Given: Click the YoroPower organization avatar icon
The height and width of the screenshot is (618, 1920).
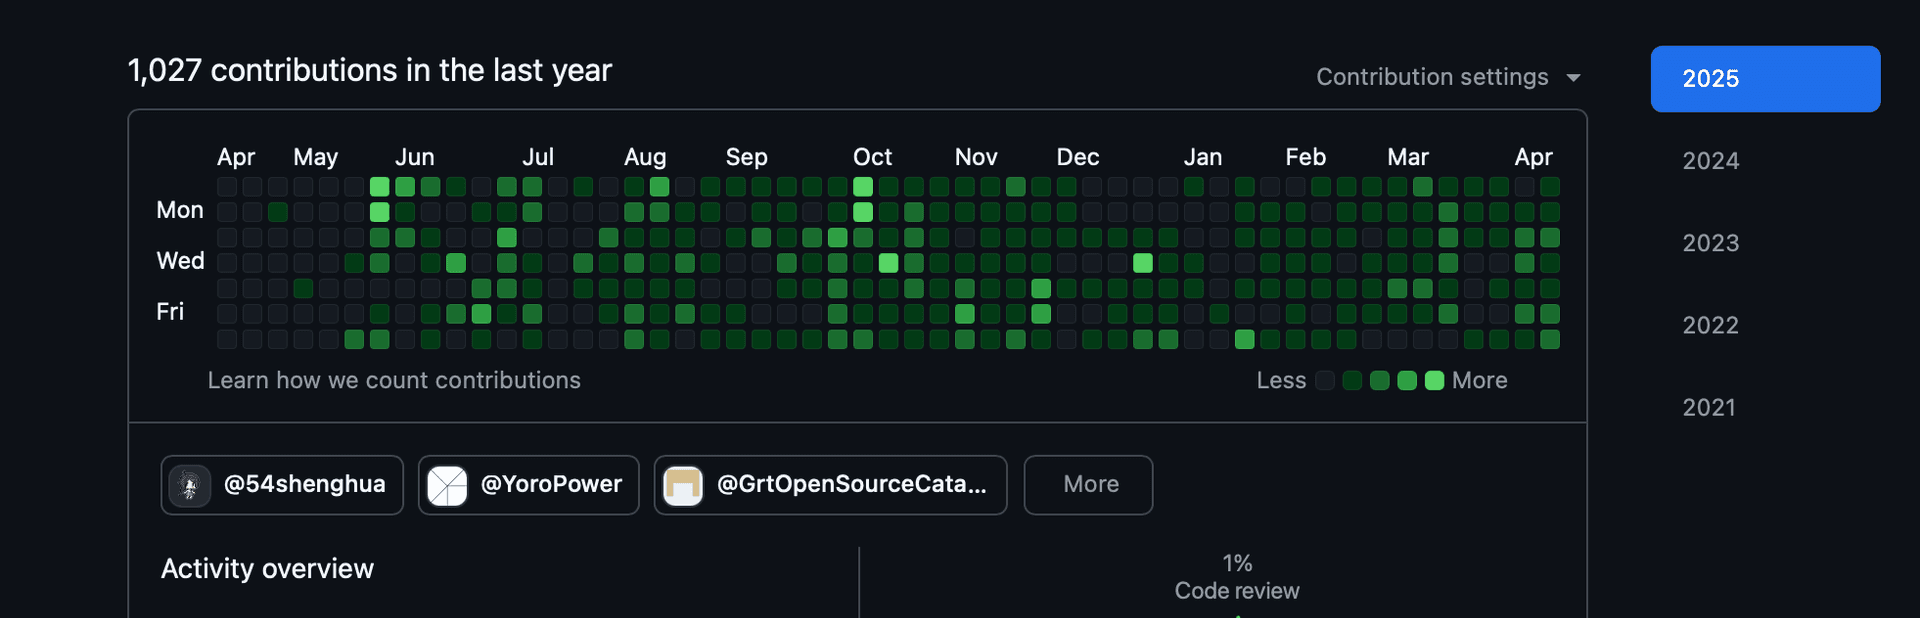Looking at the screenshot, I should point(447,486).
